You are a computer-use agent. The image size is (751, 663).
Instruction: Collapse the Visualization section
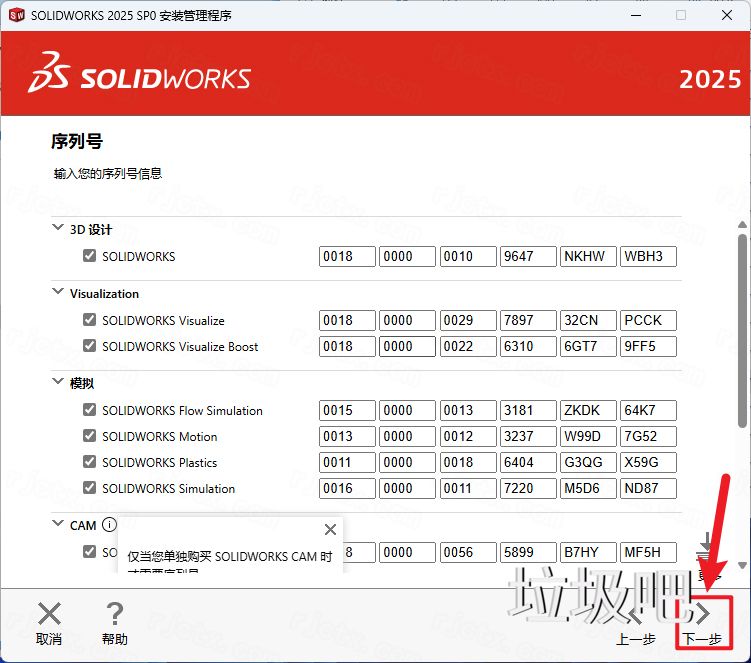coord(57,291)
